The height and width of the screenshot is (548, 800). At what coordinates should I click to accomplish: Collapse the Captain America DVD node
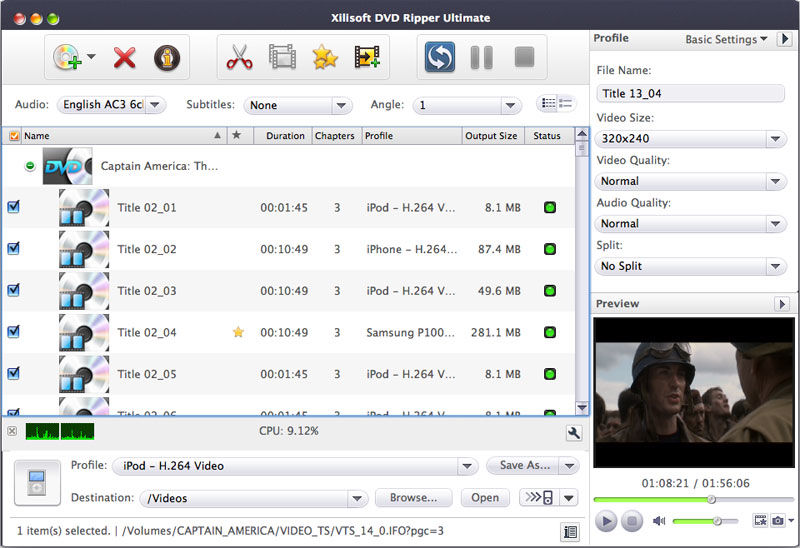point(30,166)
